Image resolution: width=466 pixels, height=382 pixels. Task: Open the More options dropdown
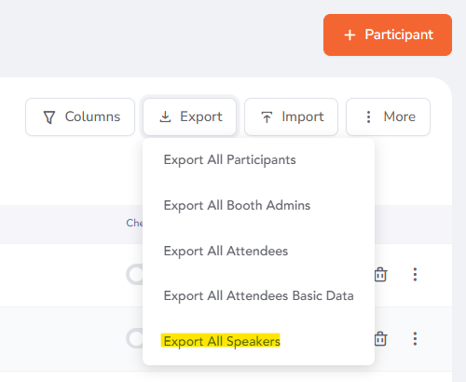pos(388,117)
